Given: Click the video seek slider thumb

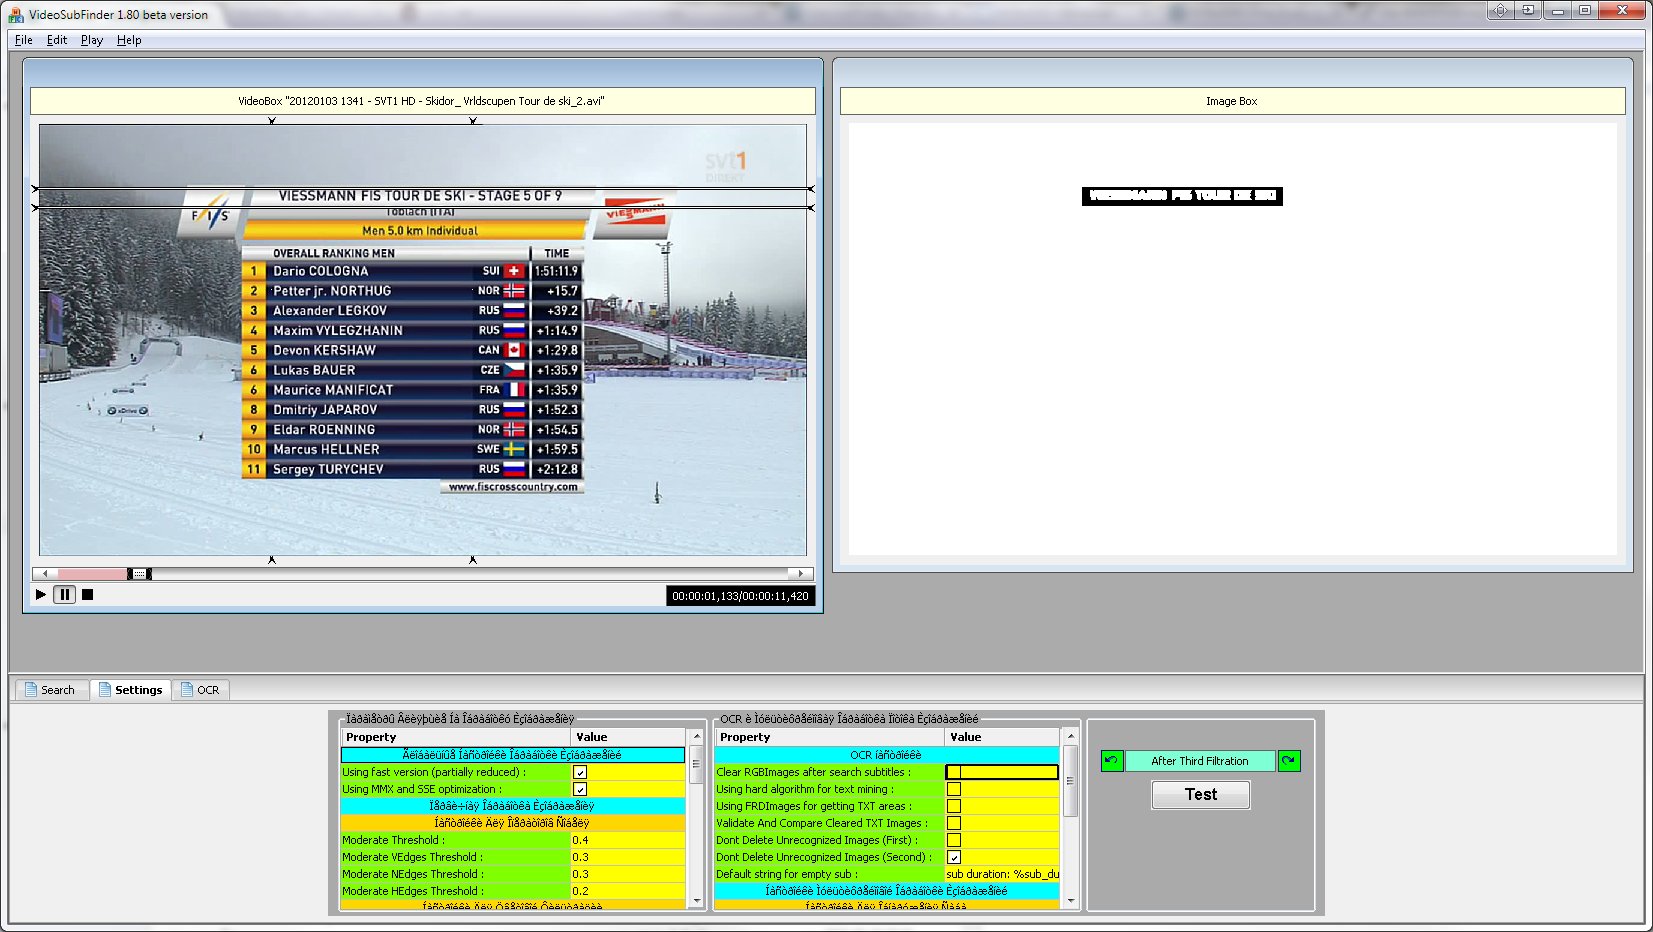Looking at the screenshot, I should pos(140,574).
